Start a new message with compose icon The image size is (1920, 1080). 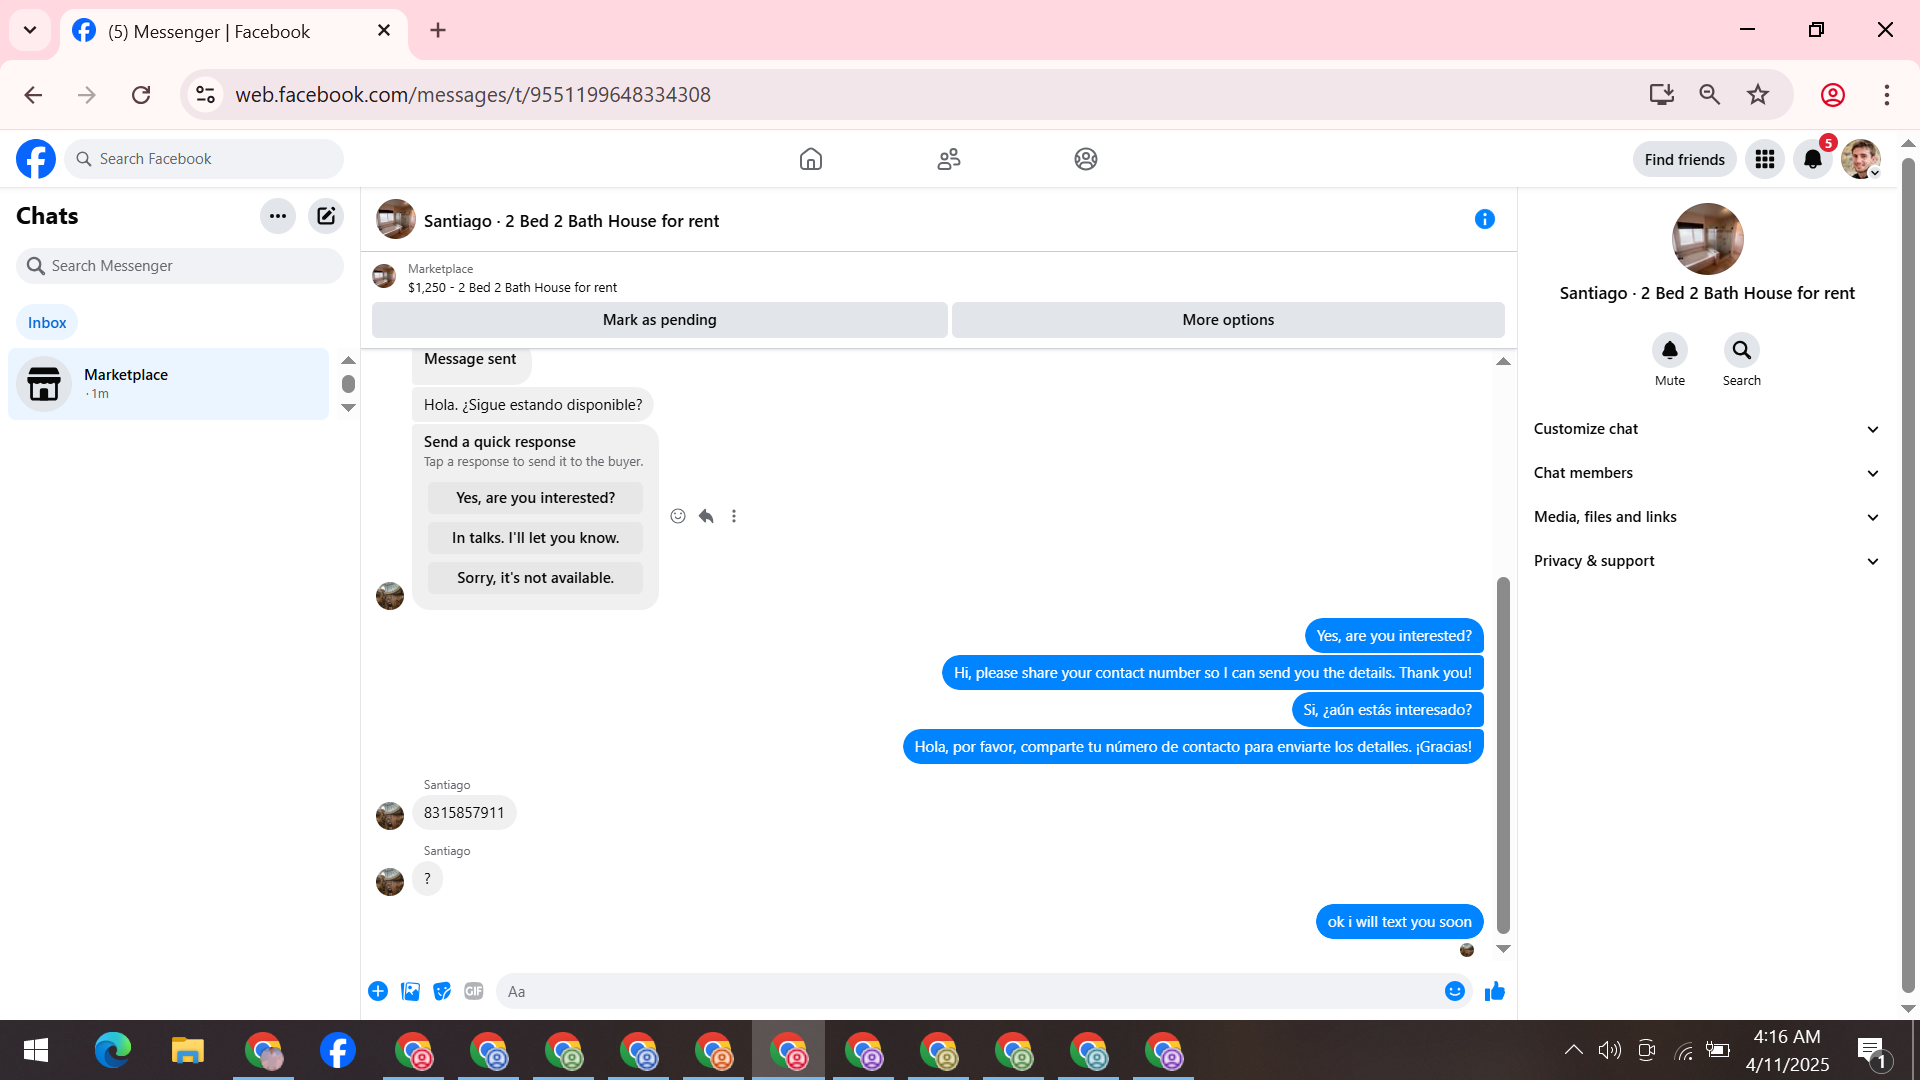click(326, 216)
